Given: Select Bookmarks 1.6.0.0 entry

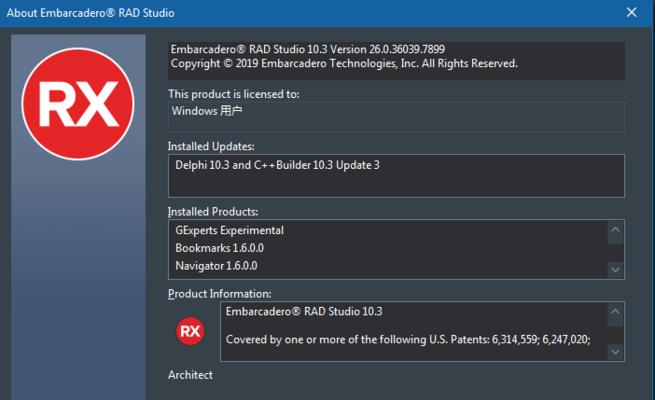Looking at the screenshot, I should pos(219,248).
